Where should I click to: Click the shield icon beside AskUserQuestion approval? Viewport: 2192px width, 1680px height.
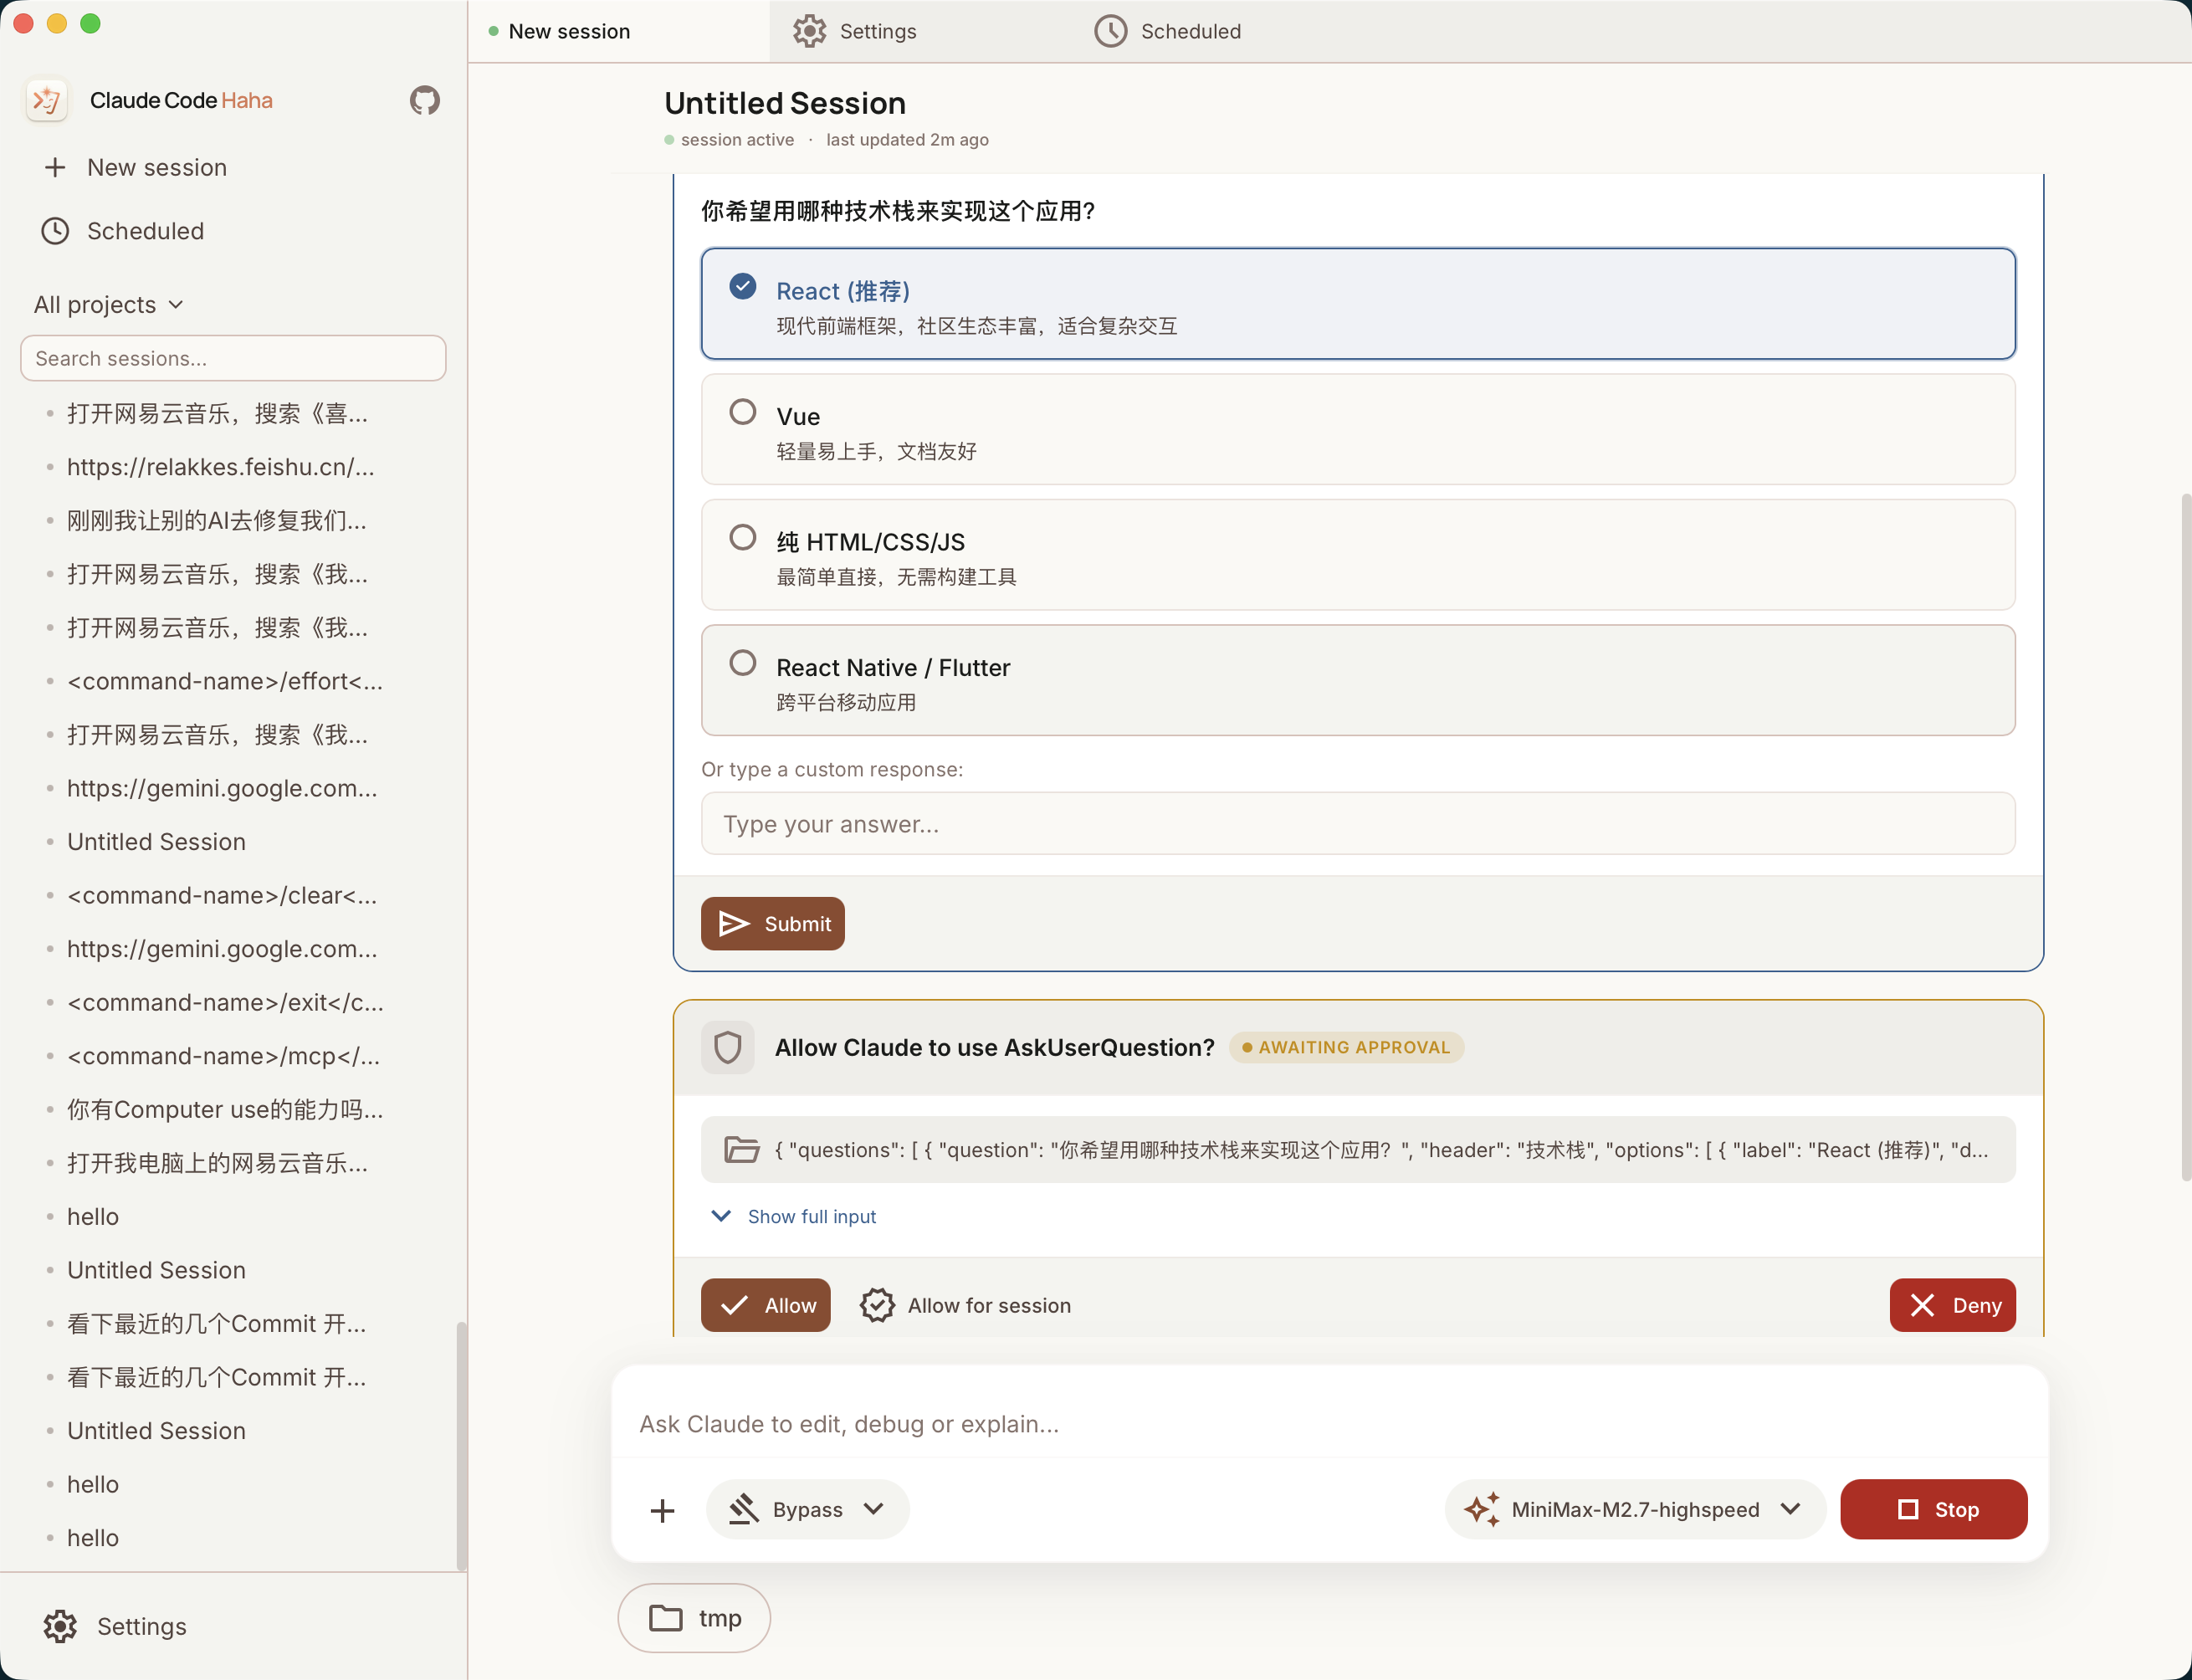[728, 1047]
